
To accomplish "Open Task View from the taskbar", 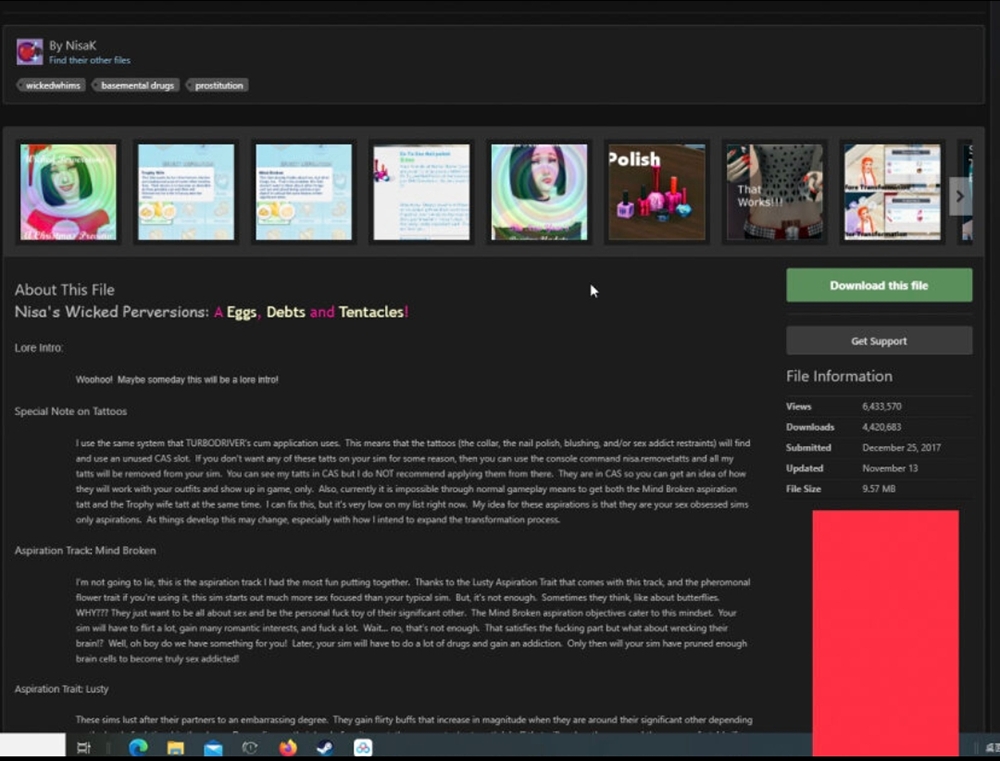I will (x=83, y=748).
